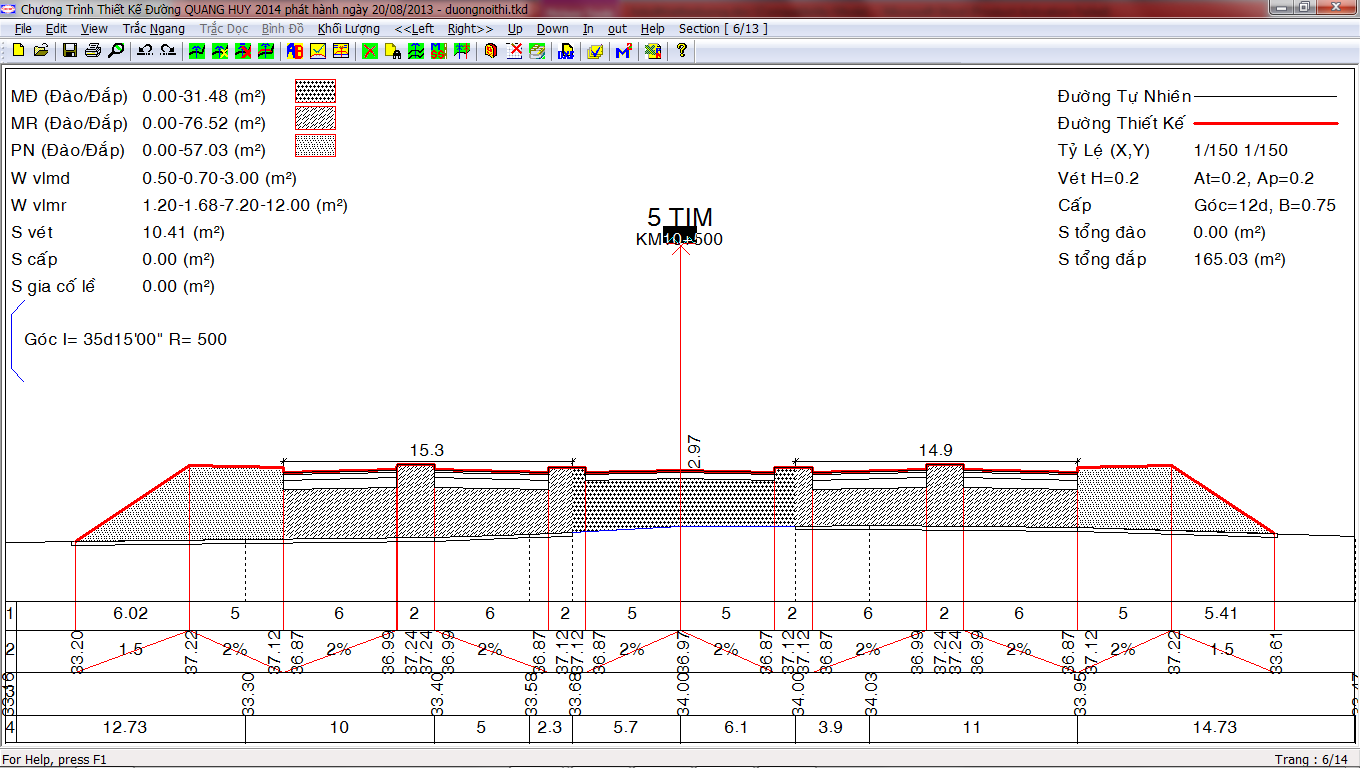Image resolution: width=1360 pixels, height=768 pixels.
Task: Click the MR diagonal hatch legend sample
Action: click(x=315, y=119)
